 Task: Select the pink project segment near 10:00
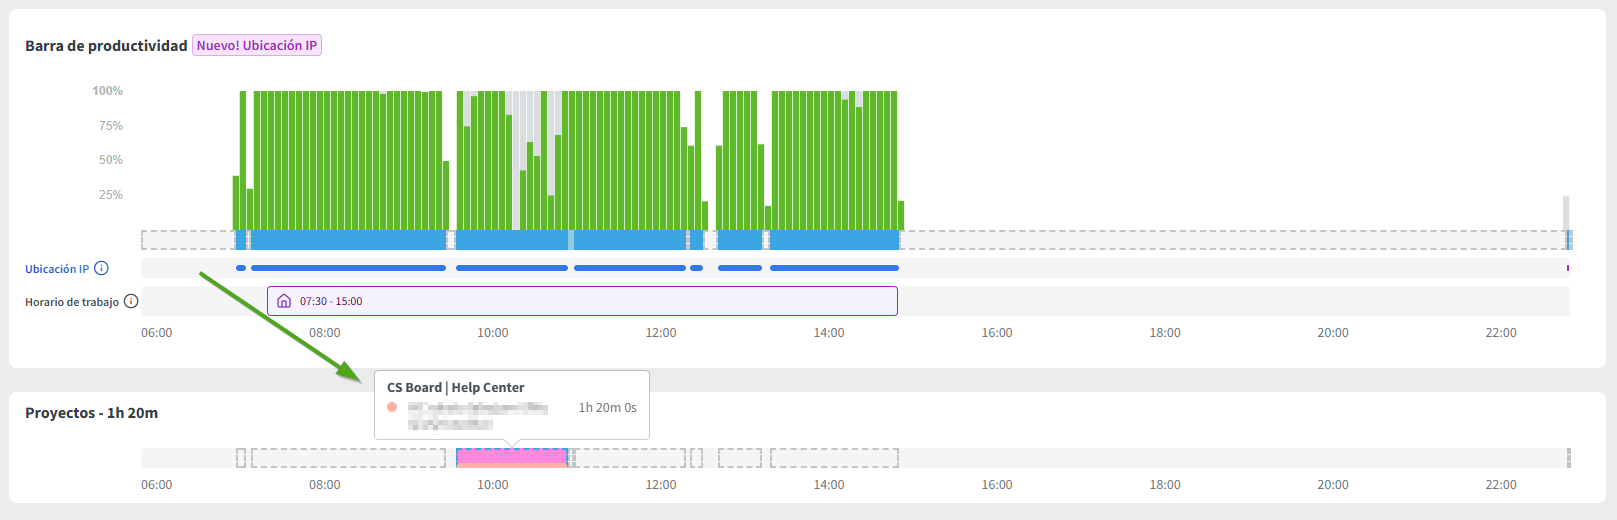point(512,458)
